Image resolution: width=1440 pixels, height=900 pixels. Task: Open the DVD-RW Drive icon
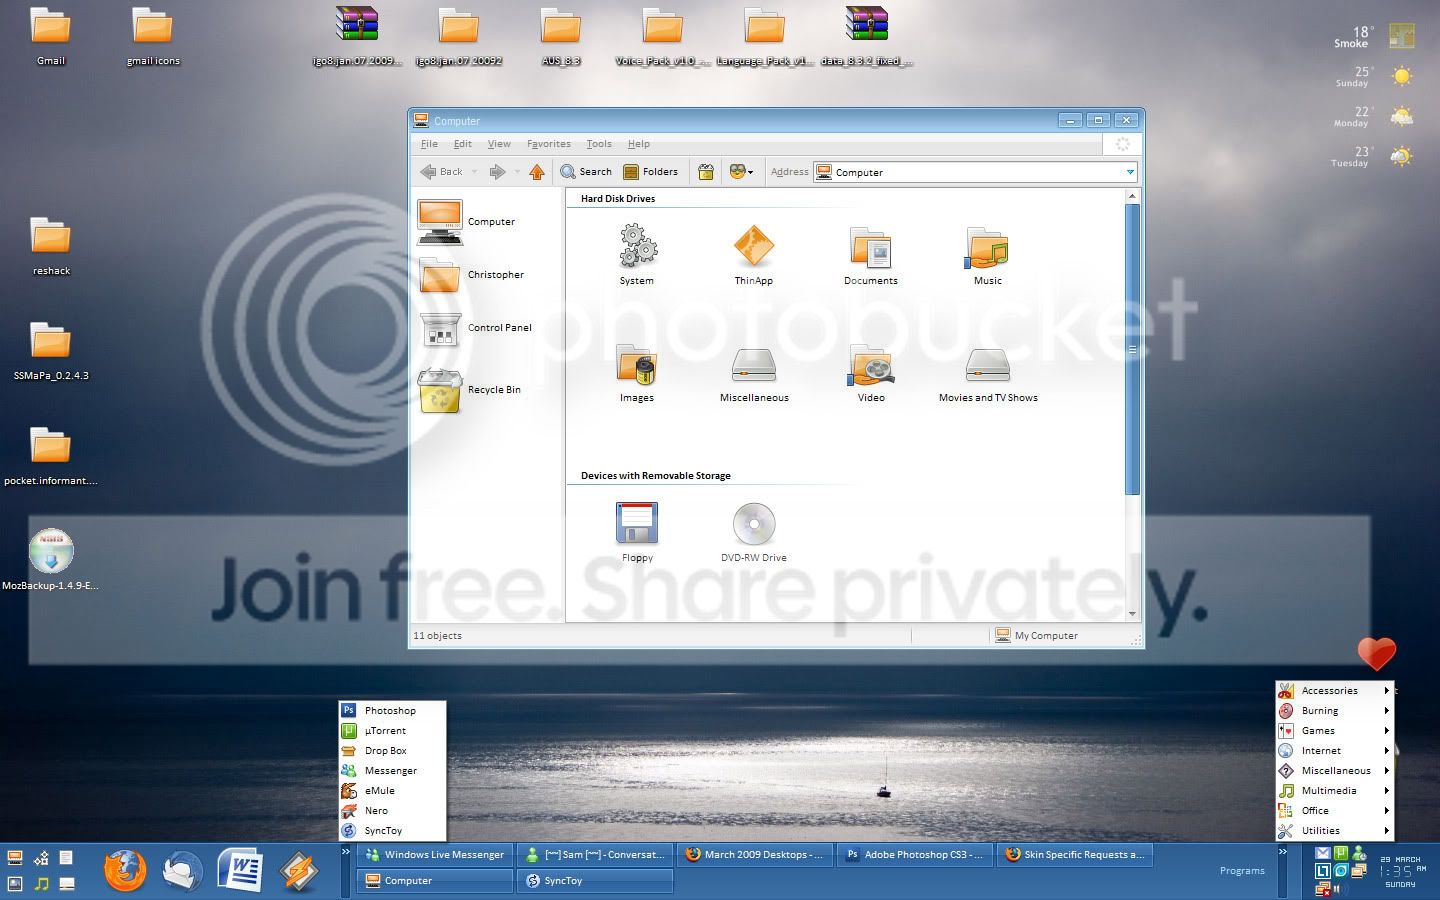tap(753, 524)
